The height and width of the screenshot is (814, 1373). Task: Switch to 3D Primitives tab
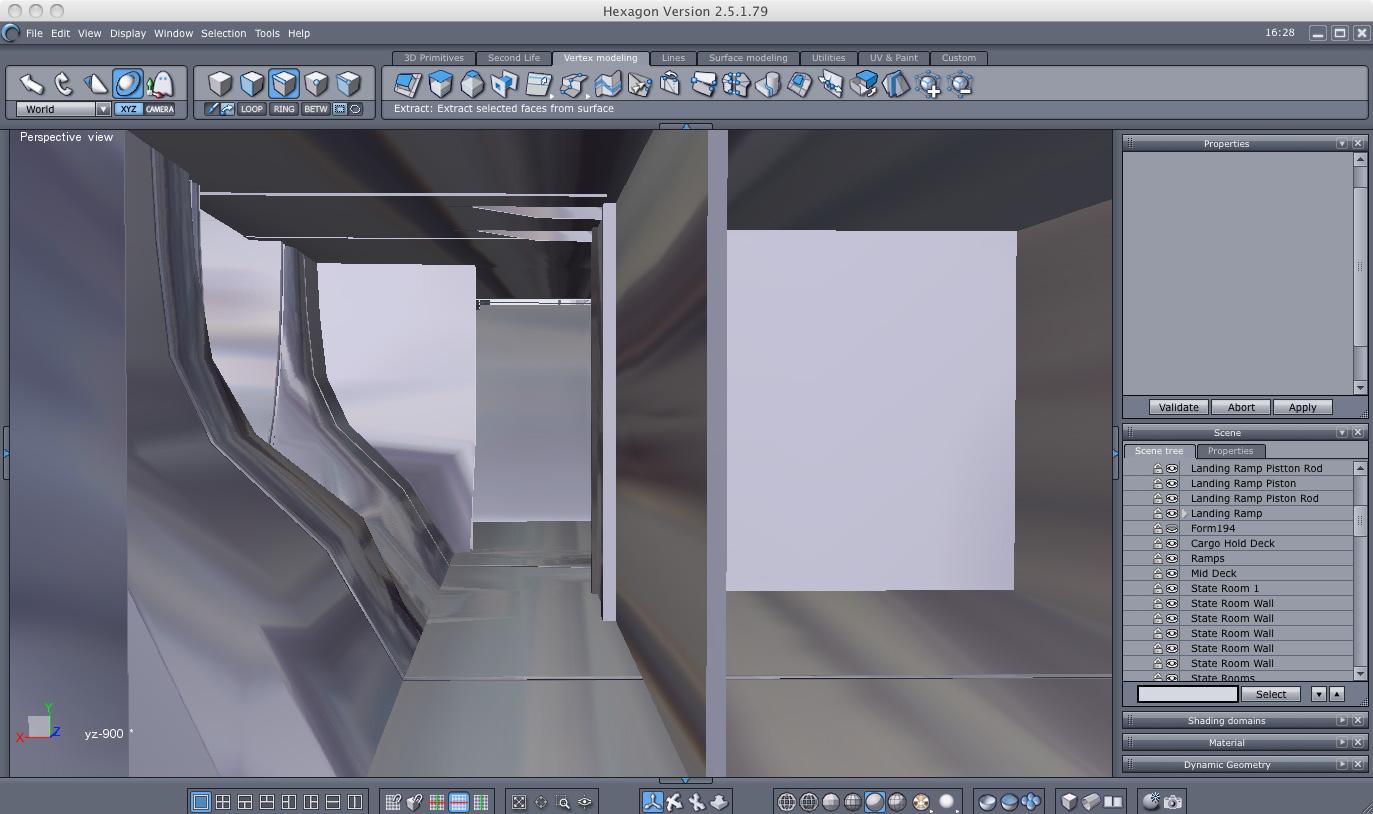(x=434, y=58)
